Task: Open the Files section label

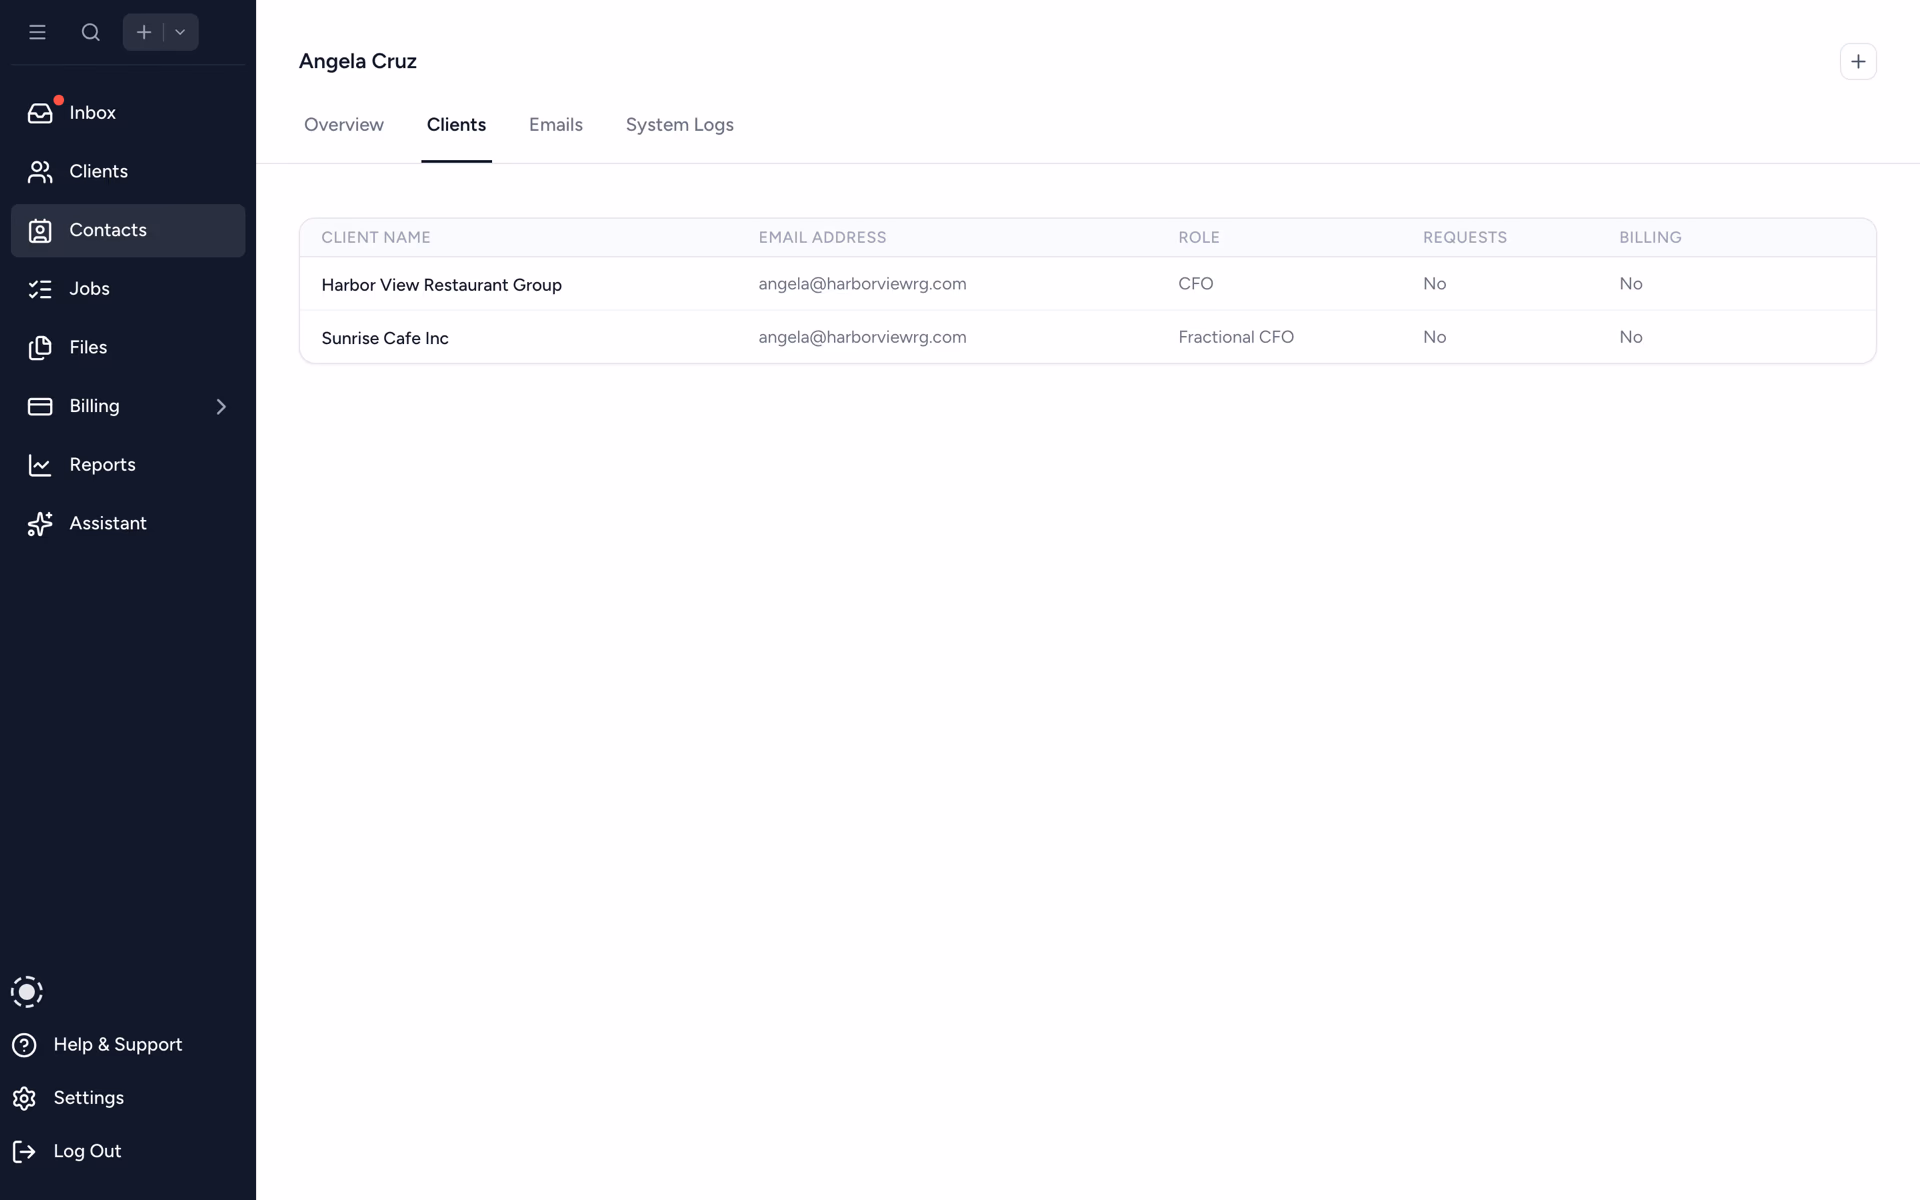Action: tap(88, 347)
